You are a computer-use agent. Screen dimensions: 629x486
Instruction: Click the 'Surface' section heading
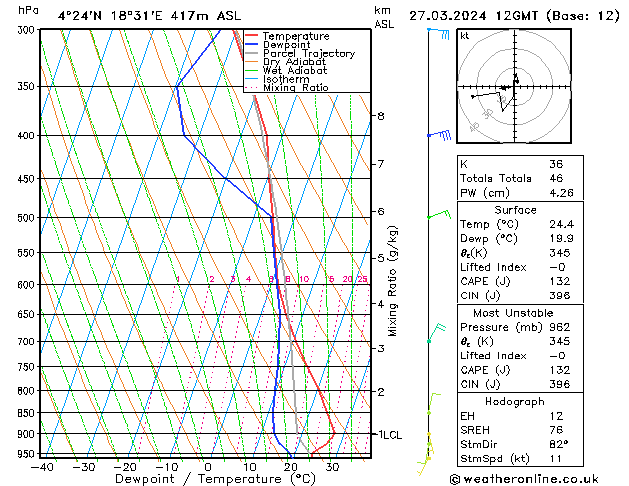(515, 210)
